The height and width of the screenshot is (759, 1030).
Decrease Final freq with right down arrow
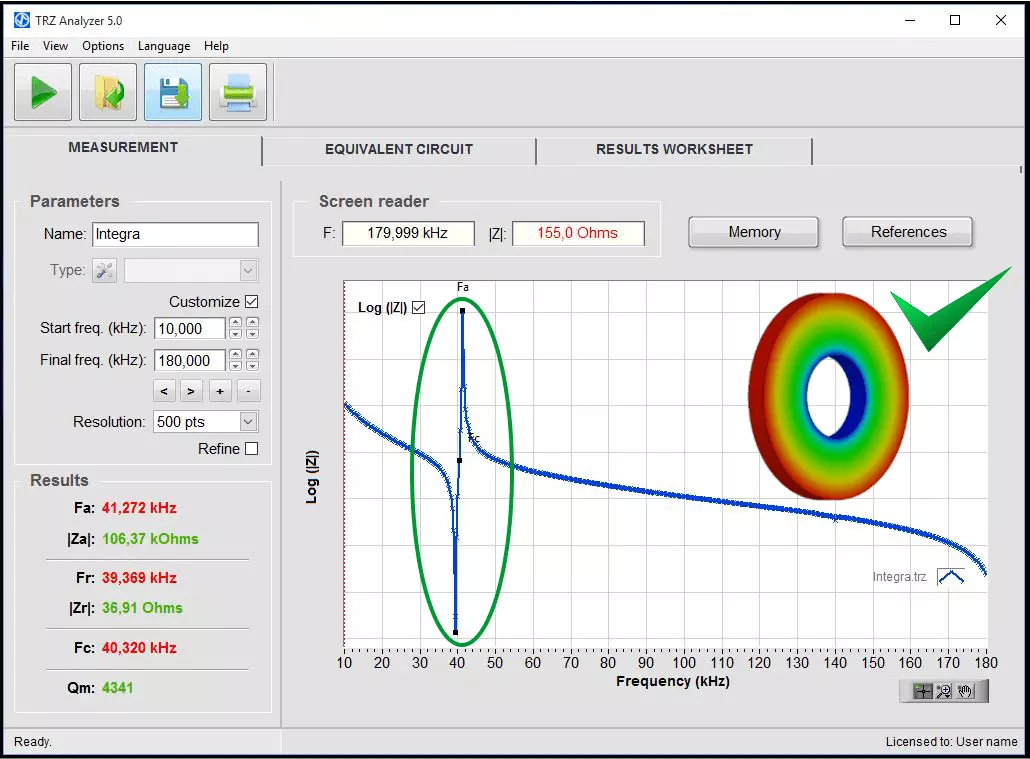(252, 366)
